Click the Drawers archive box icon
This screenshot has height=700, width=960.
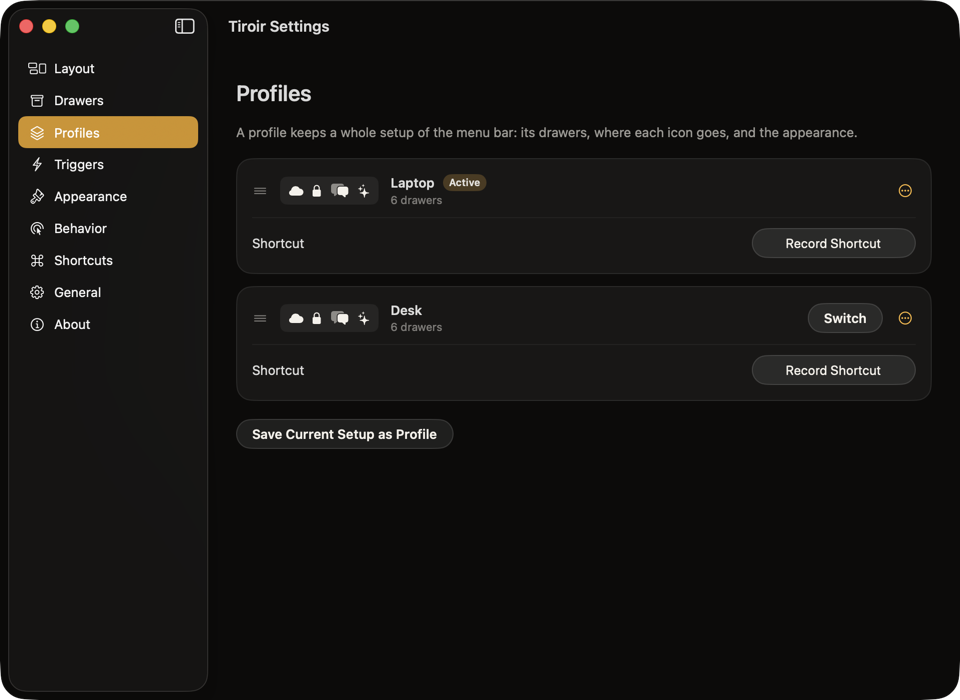click(x=37, y=100)
